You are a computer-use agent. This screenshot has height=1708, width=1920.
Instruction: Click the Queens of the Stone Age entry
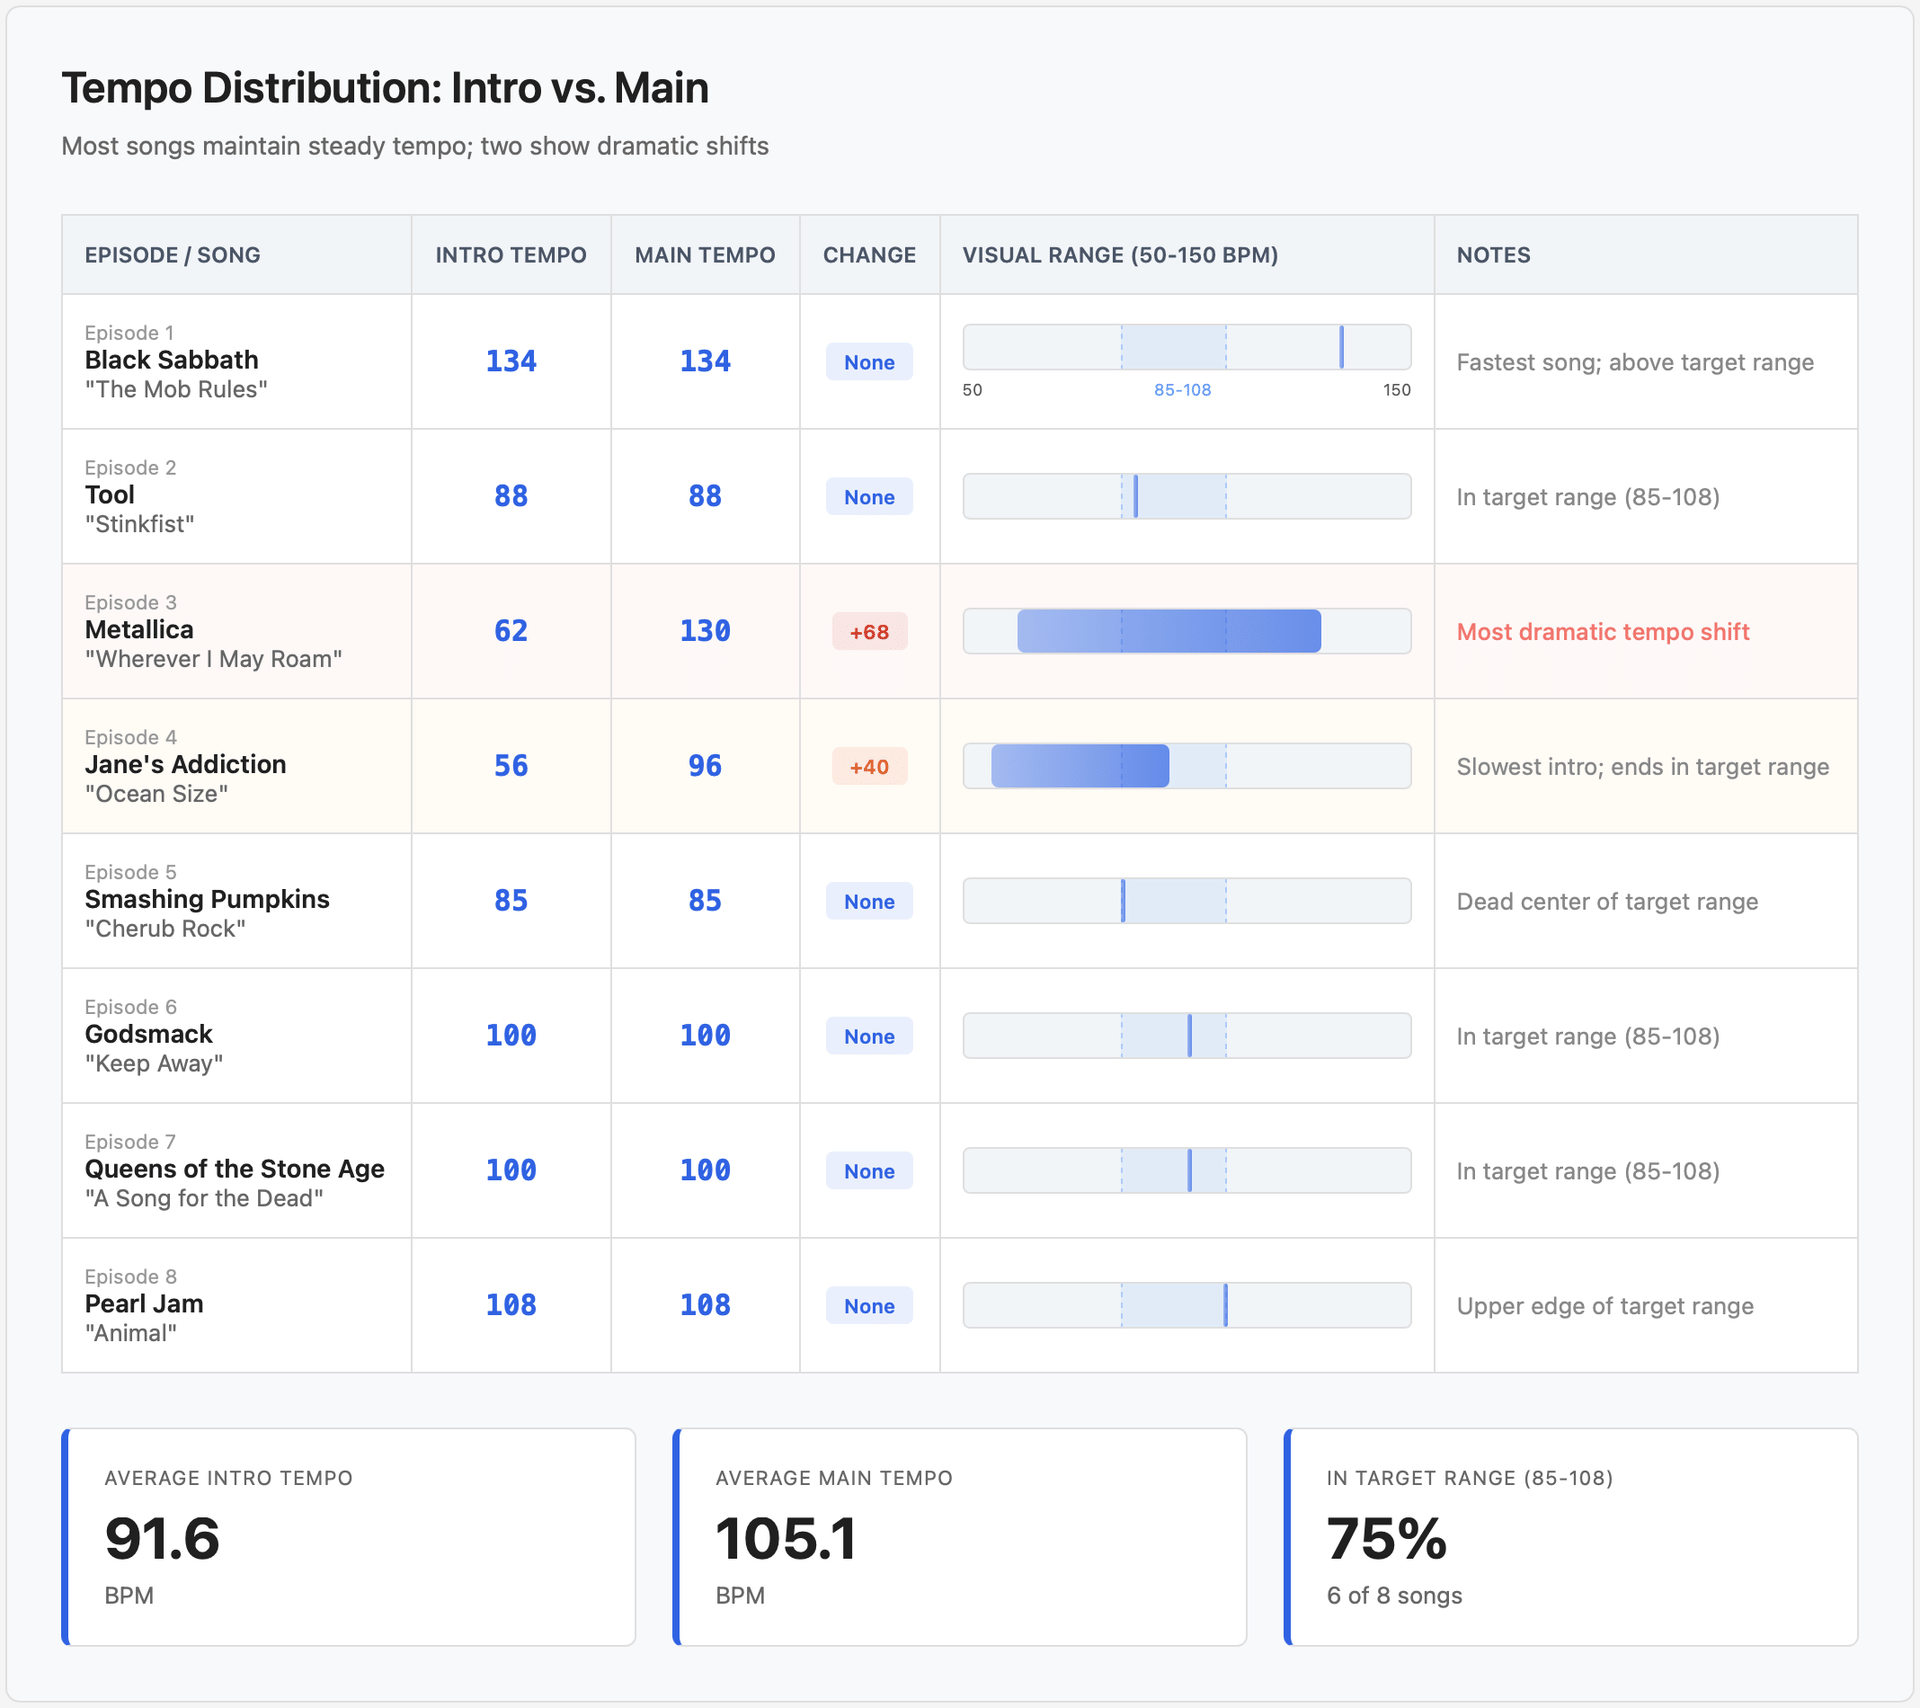pyautogui.click(x=234, y=1169)
